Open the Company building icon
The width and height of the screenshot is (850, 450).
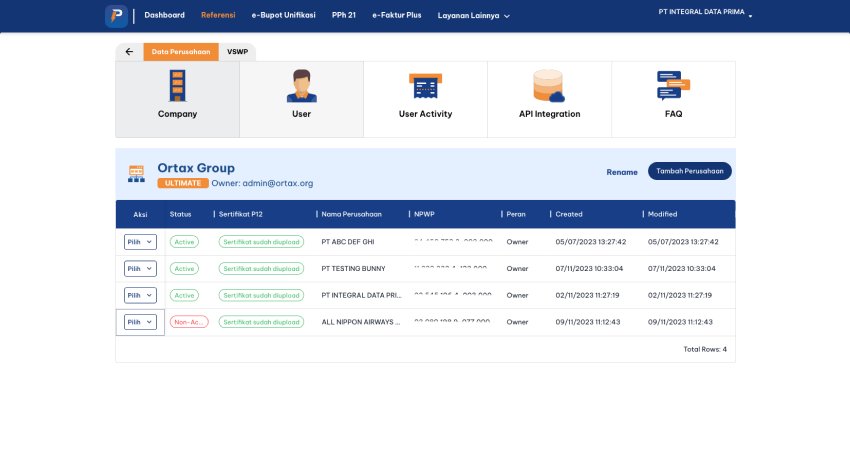[177, 86]
